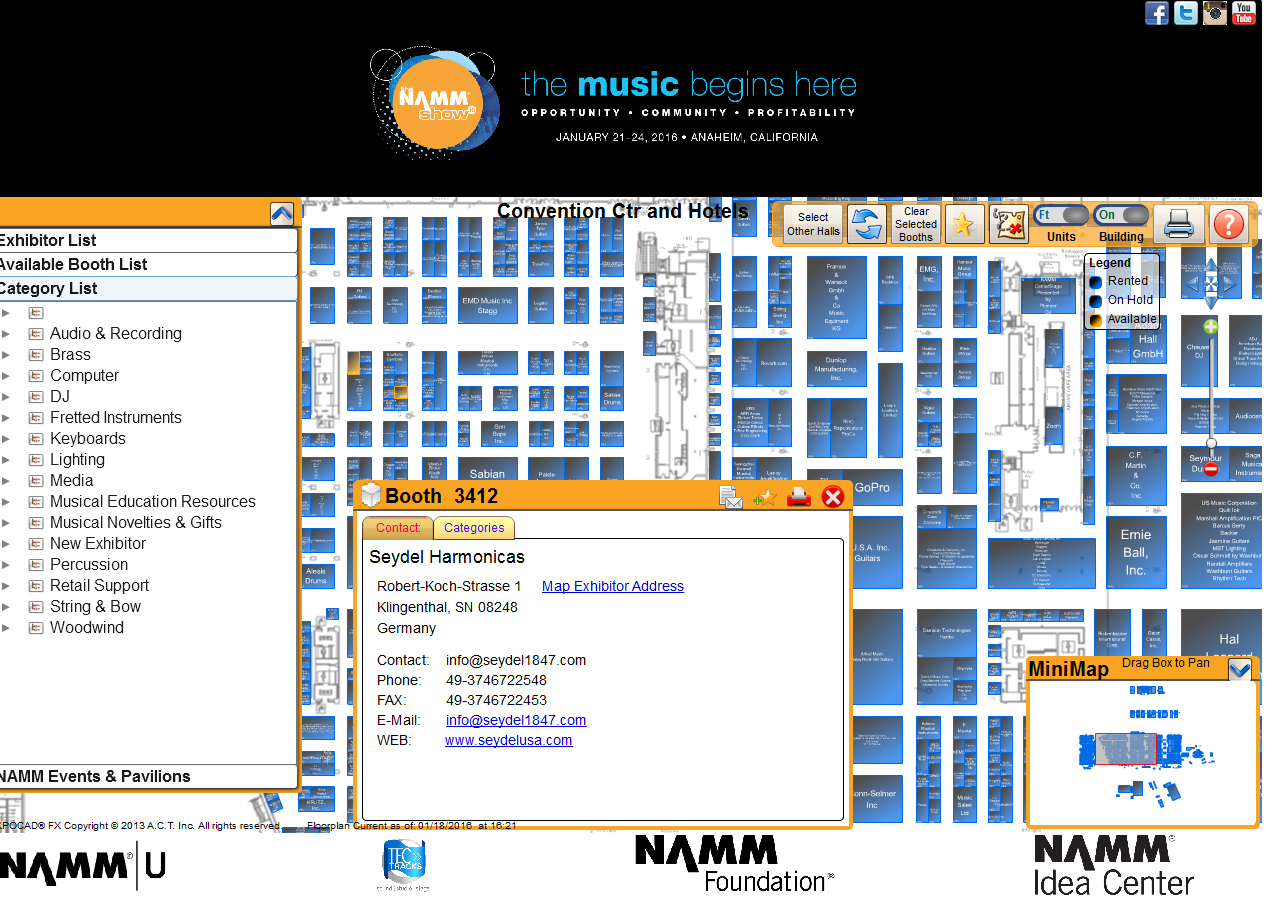Image resolution: width=1276 pixels, height=898 pixels.
Task: Expand the DJ category arrow
Action: click(x=6, y=396)
